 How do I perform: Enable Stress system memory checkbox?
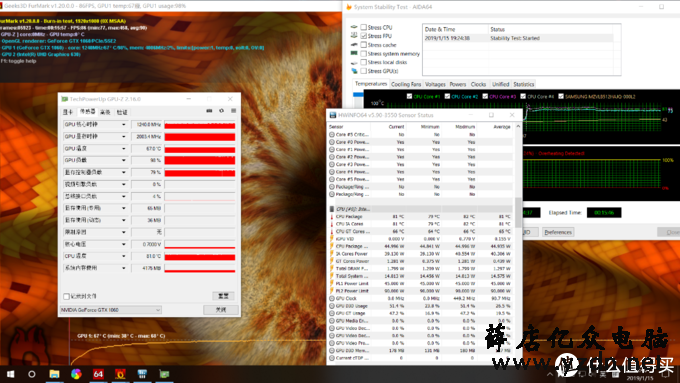tap(363, 54)
